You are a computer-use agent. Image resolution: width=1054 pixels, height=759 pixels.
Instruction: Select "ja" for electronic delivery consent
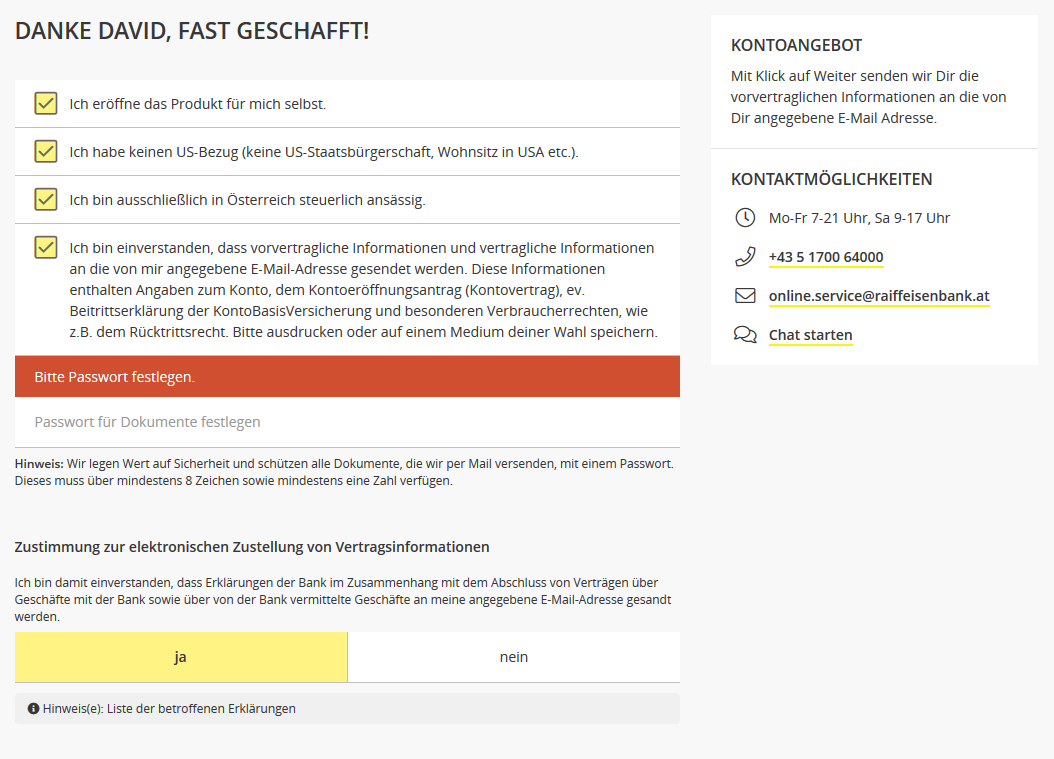180,657
